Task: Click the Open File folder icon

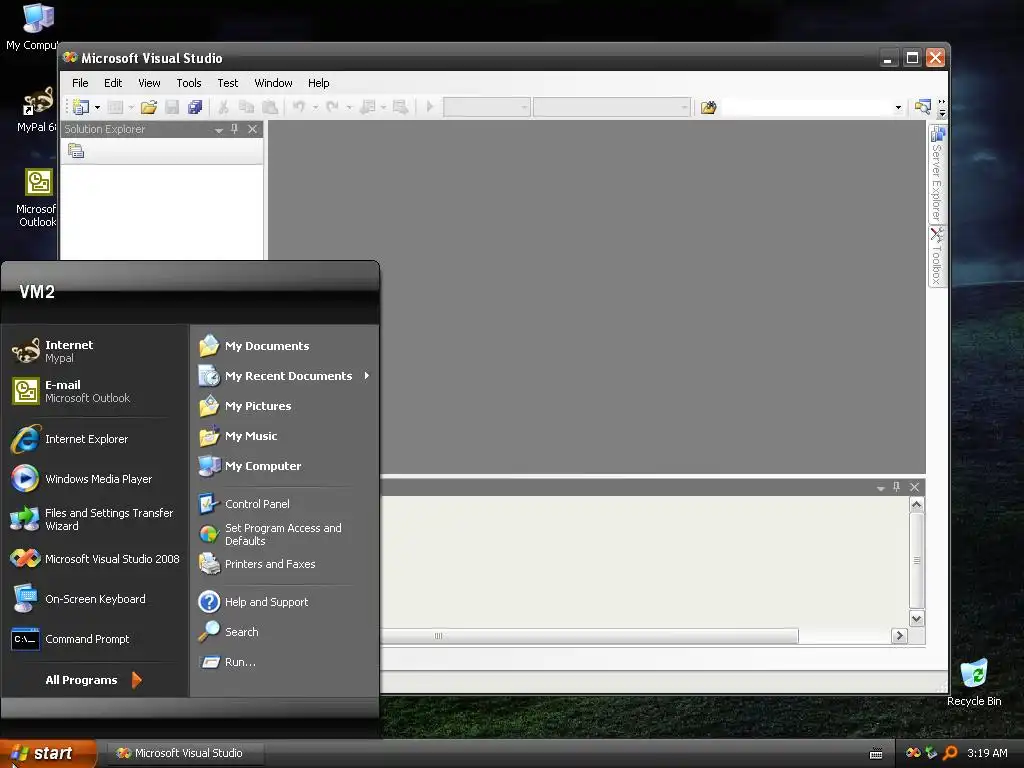Action: click(x=149, y=107)
